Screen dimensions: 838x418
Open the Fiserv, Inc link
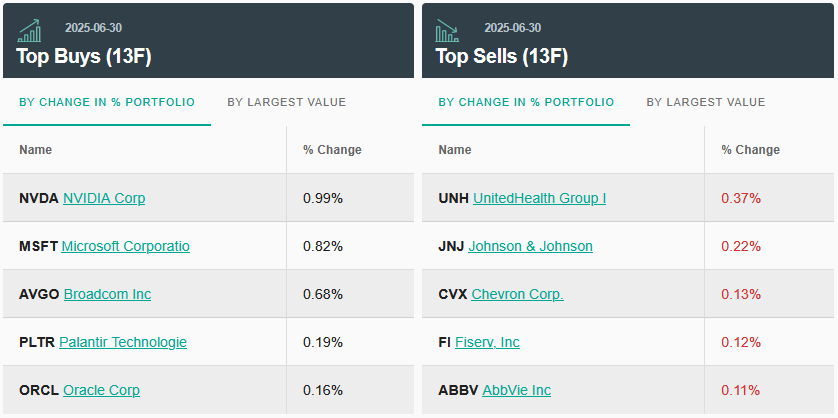[x=487, y=342]
